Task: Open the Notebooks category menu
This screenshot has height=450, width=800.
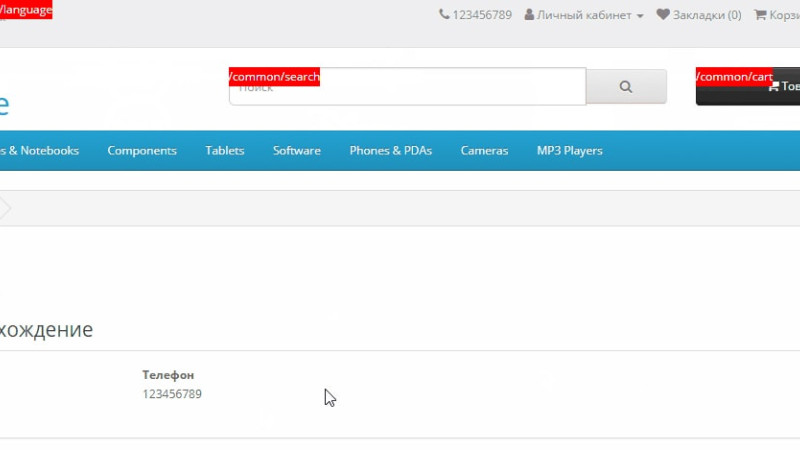Action: pos(39,151)
